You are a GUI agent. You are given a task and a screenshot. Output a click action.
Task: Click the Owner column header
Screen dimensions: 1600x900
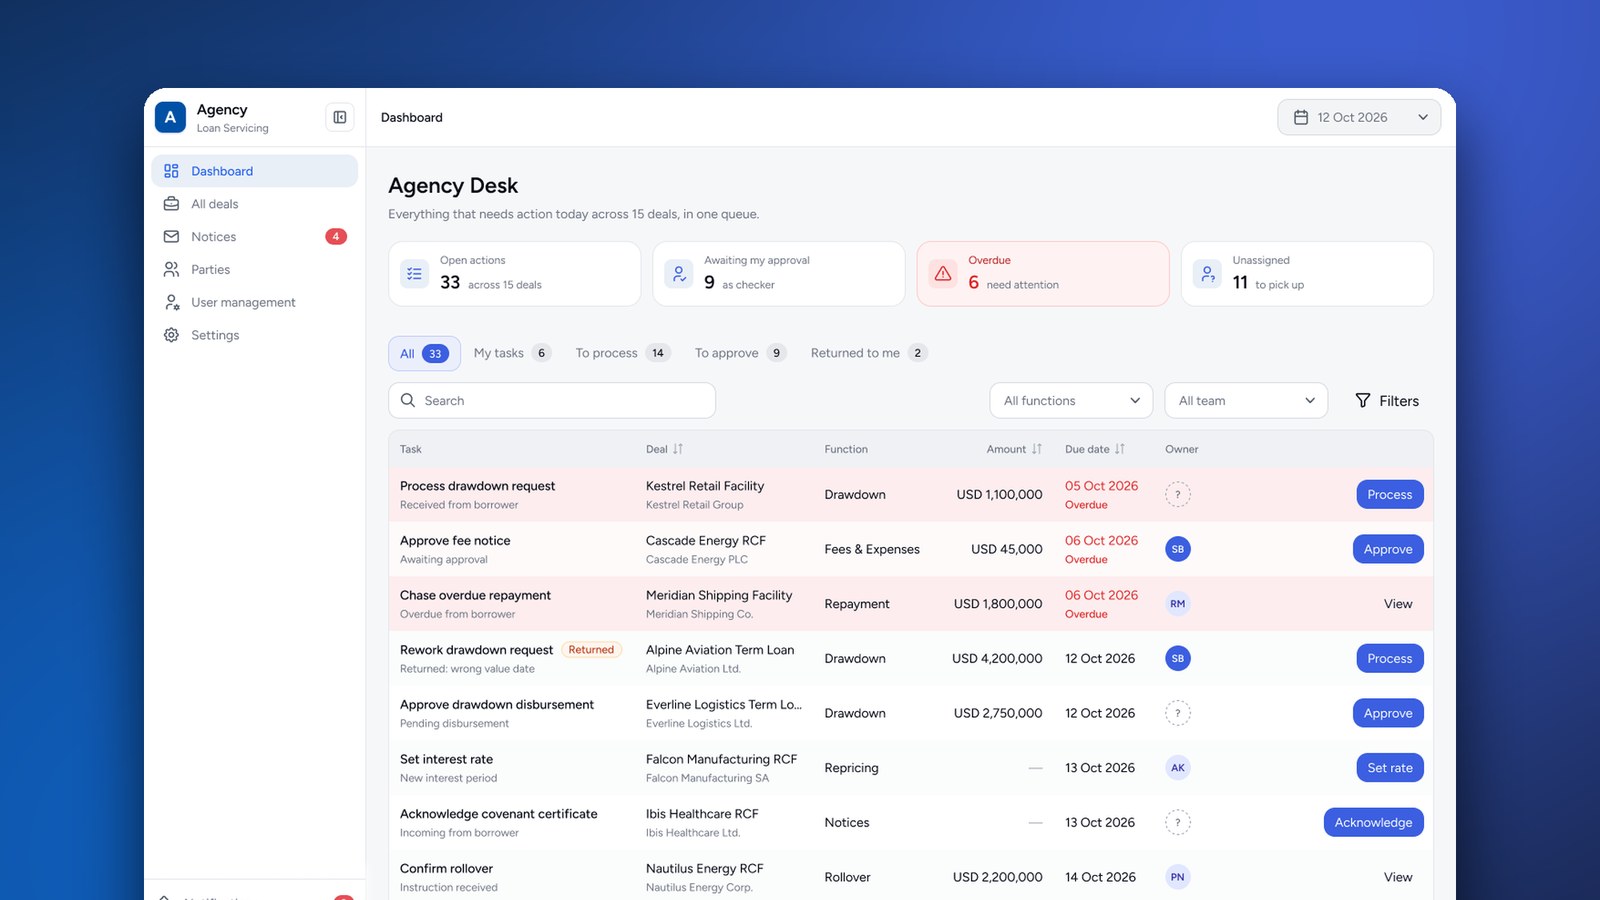coord(1182,449)
